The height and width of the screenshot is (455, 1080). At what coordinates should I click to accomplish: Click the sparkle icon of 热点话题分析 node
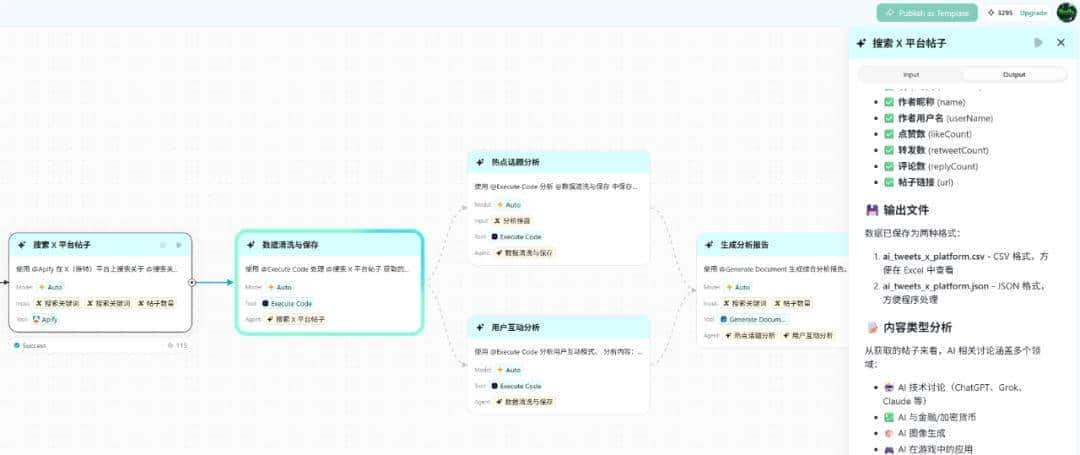[480, 162]
